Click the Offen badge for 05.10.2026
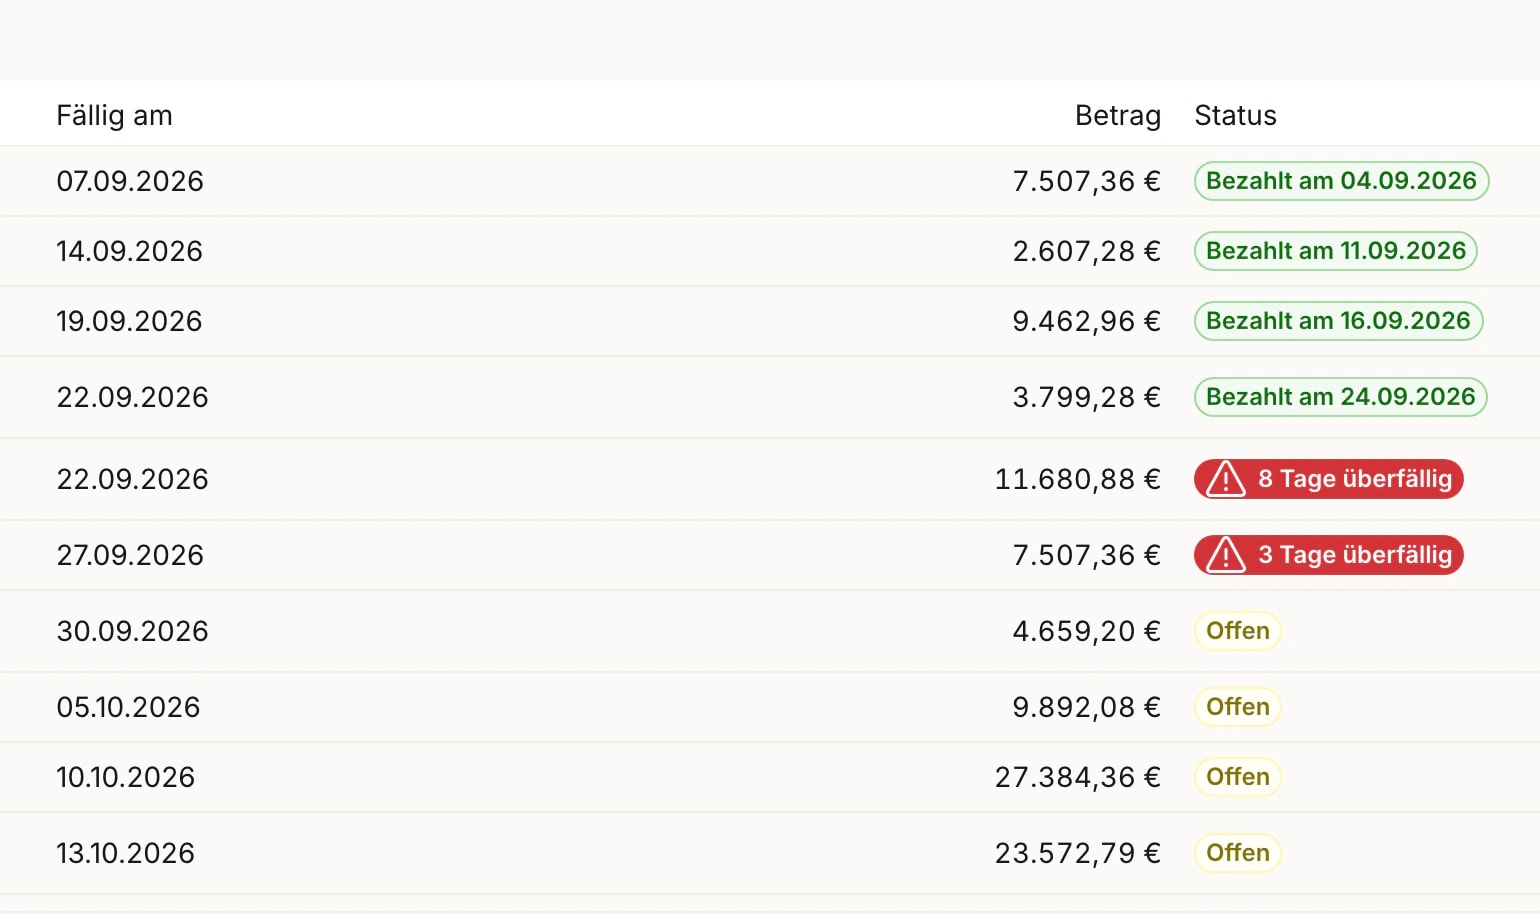The image size is (1540, 915). coord(1238,707)
